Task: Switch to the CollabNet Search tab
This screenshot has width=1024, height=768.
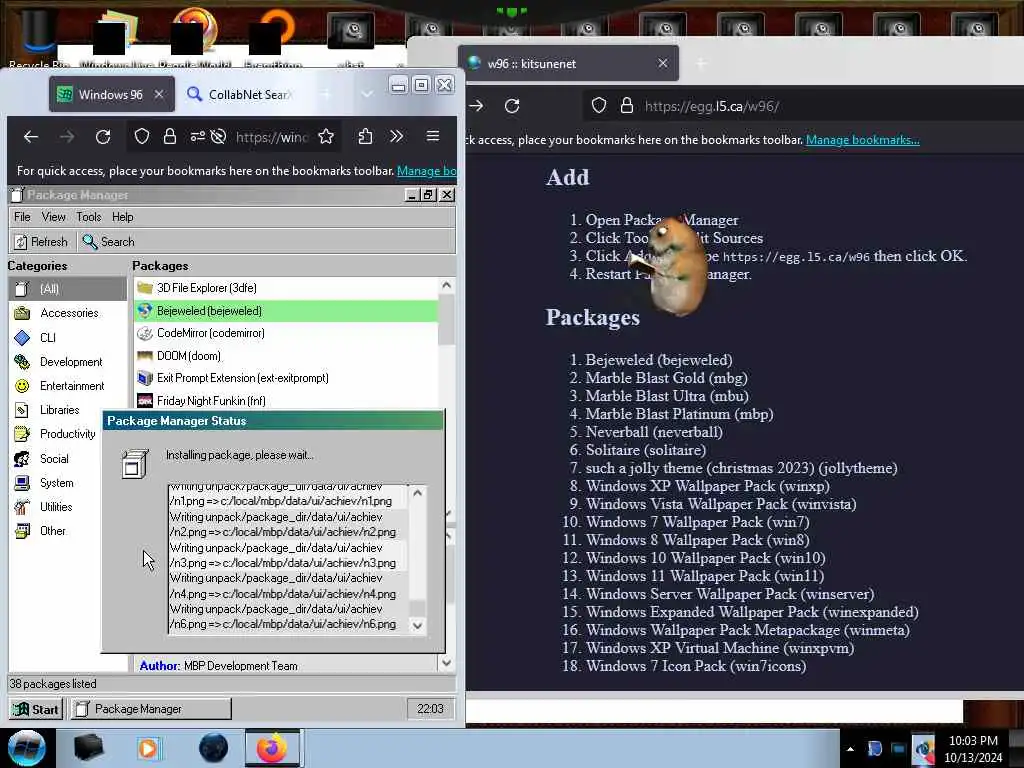Action: coord(238,95)
